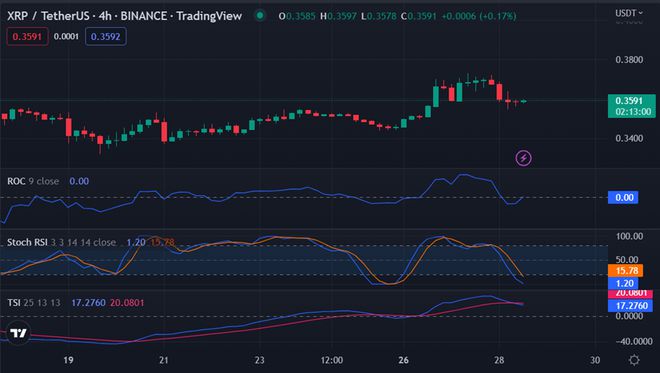Select the Stoch RSI indicator label
Screen dimensions: 660x373
[x=61, y=242]
